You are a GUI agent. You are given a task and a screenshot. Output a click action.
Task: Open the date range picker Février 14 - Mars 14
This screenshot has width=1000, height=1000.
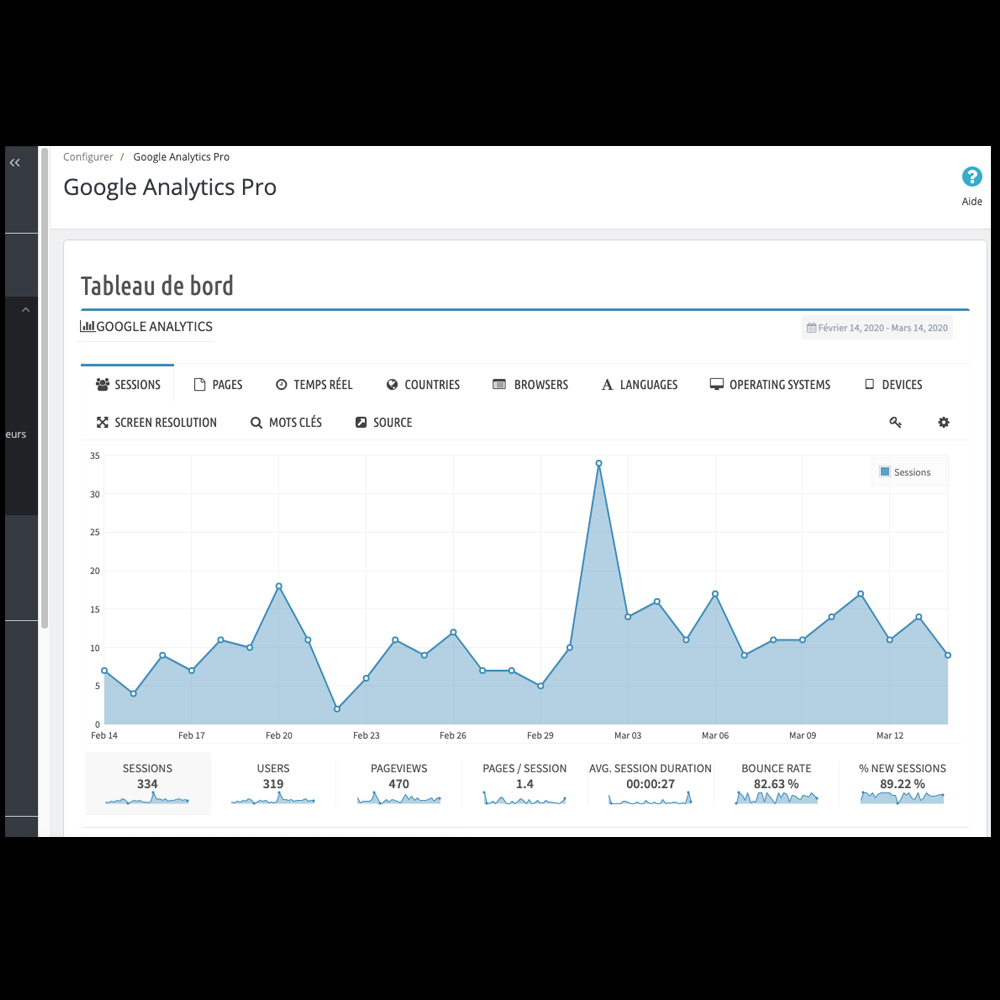(877, 328)
